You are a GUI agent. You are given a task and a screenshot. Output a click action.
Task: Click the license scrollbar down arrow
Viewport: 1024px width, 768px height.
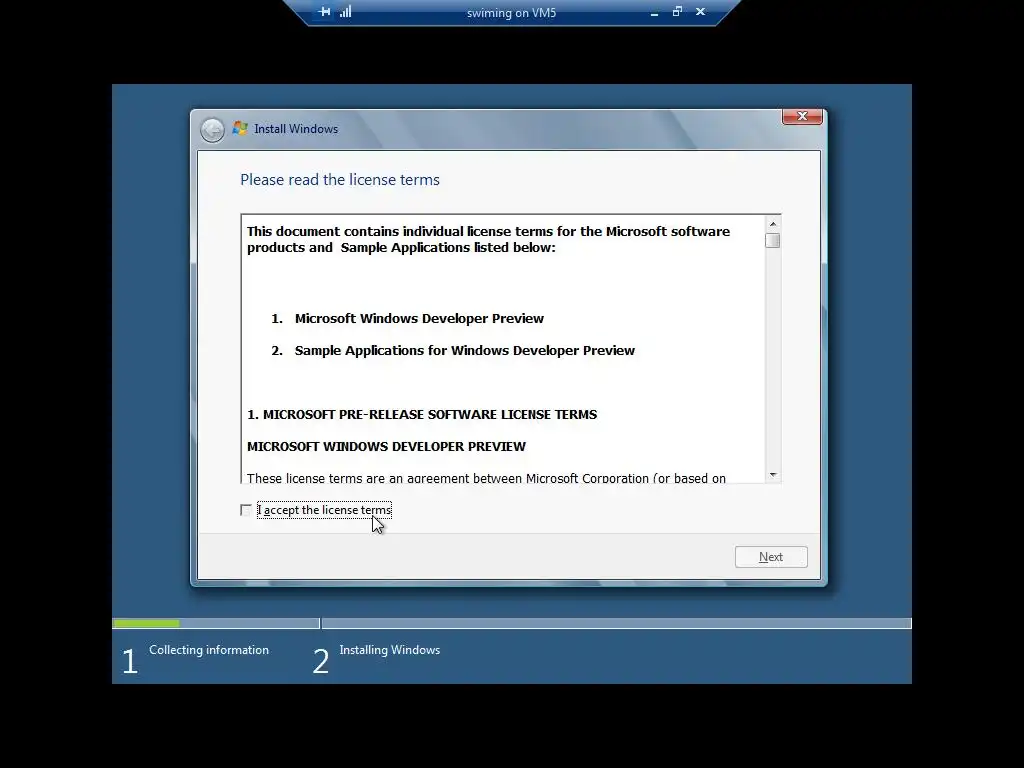(x=773, y=475)
